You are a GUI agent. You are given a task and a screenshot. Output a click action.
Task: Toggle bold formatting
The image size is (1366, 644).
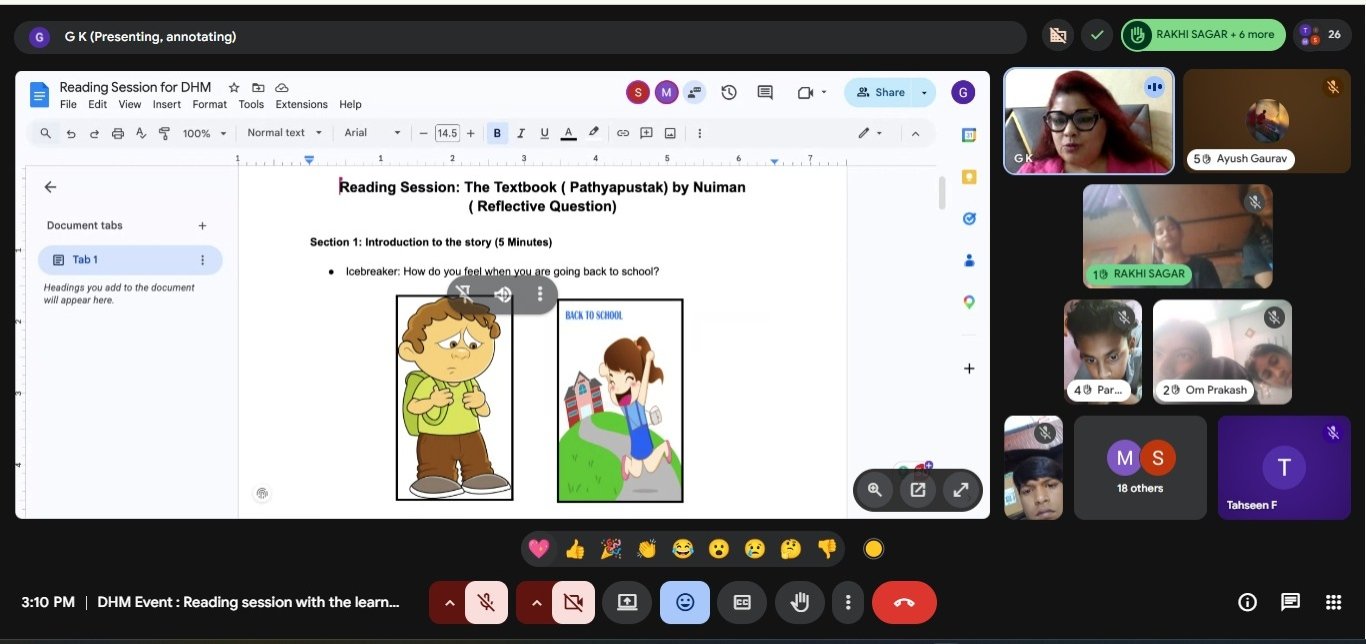[x=497, y=133]
